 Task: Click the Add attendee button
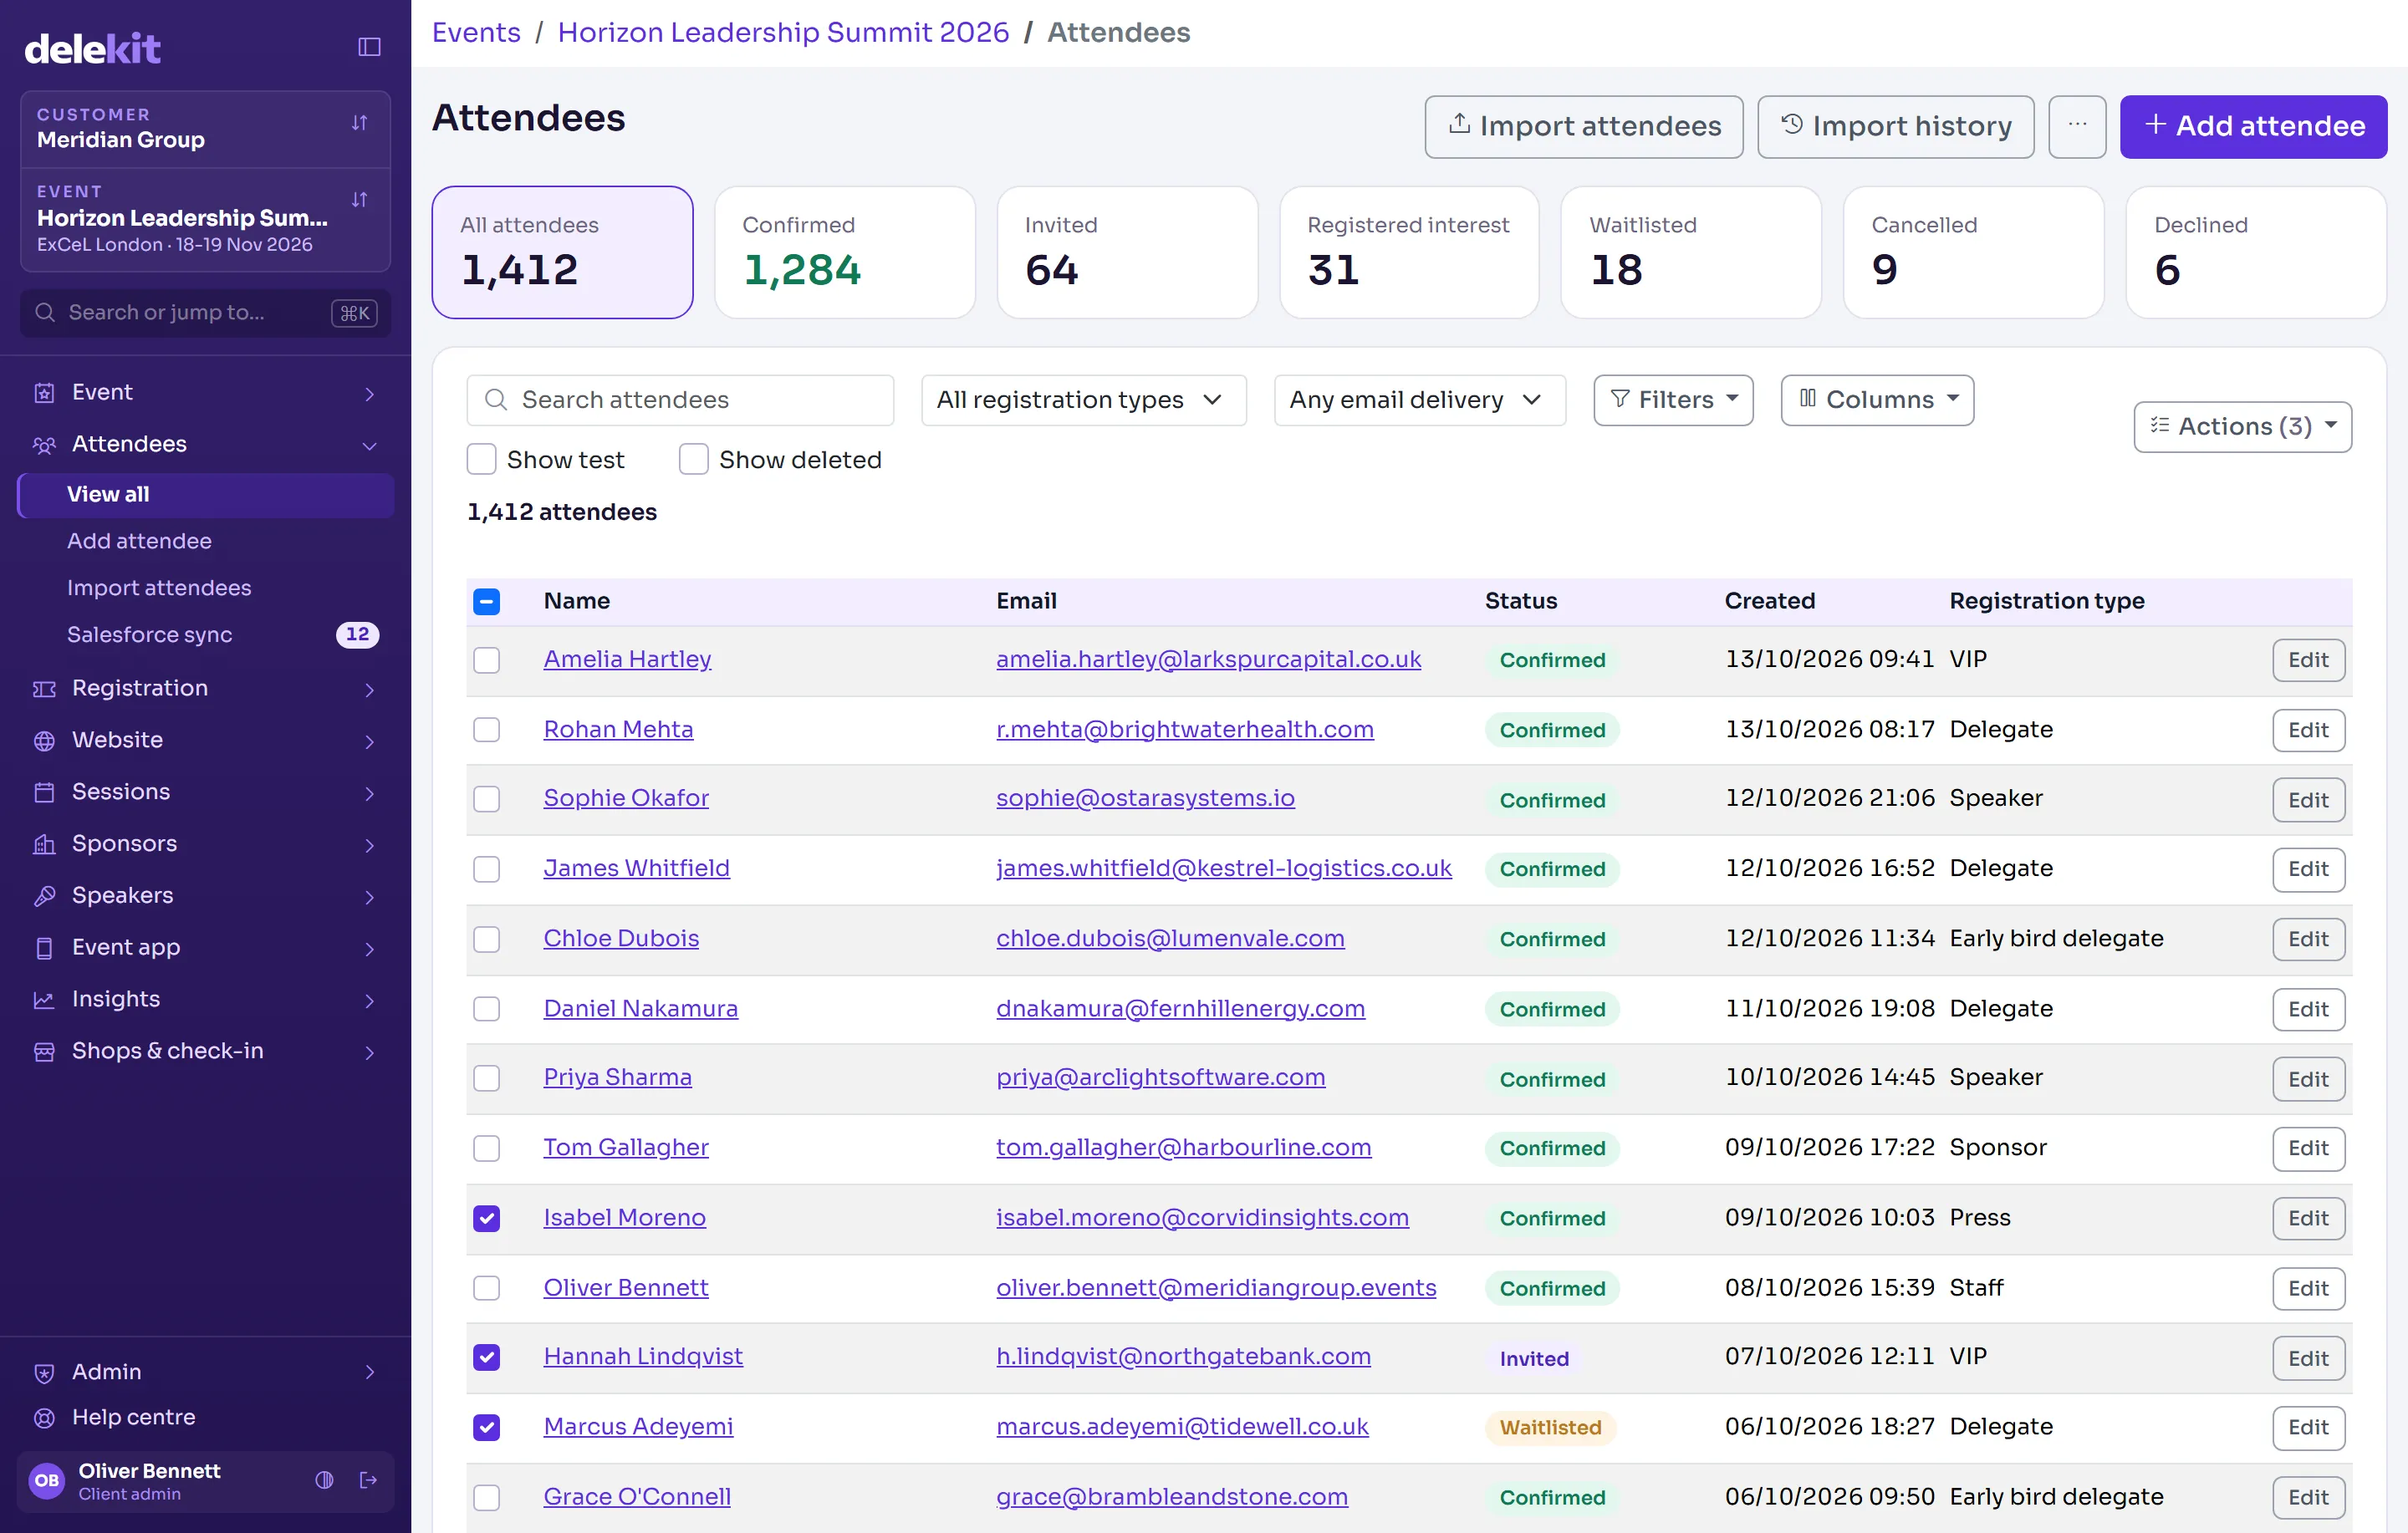2253,126
